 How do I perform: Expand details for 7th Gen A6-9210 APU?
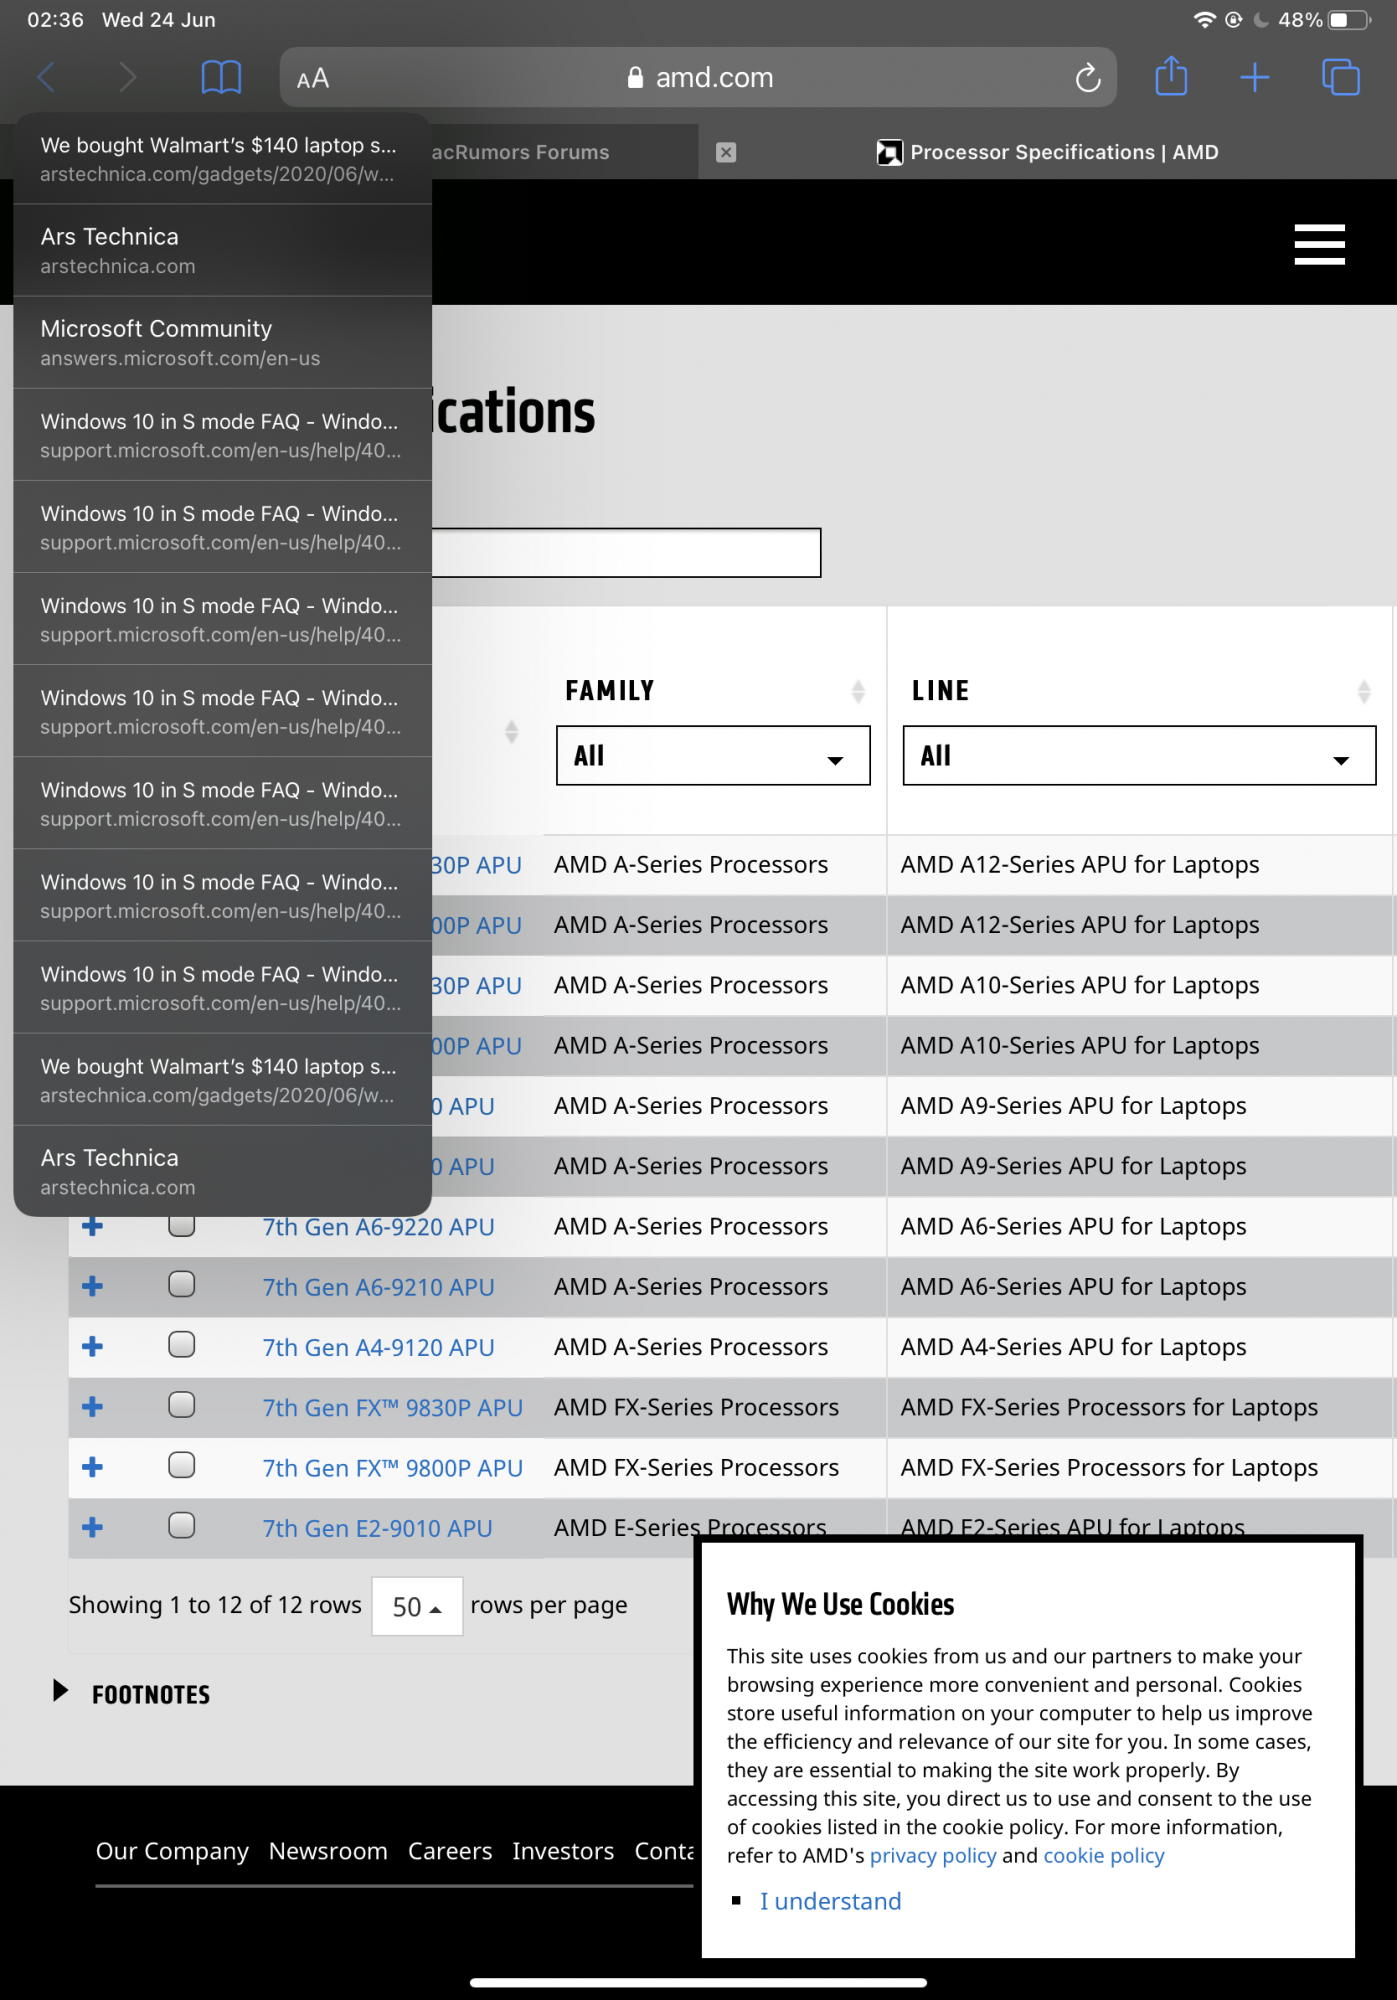(x=93, y=1286)
